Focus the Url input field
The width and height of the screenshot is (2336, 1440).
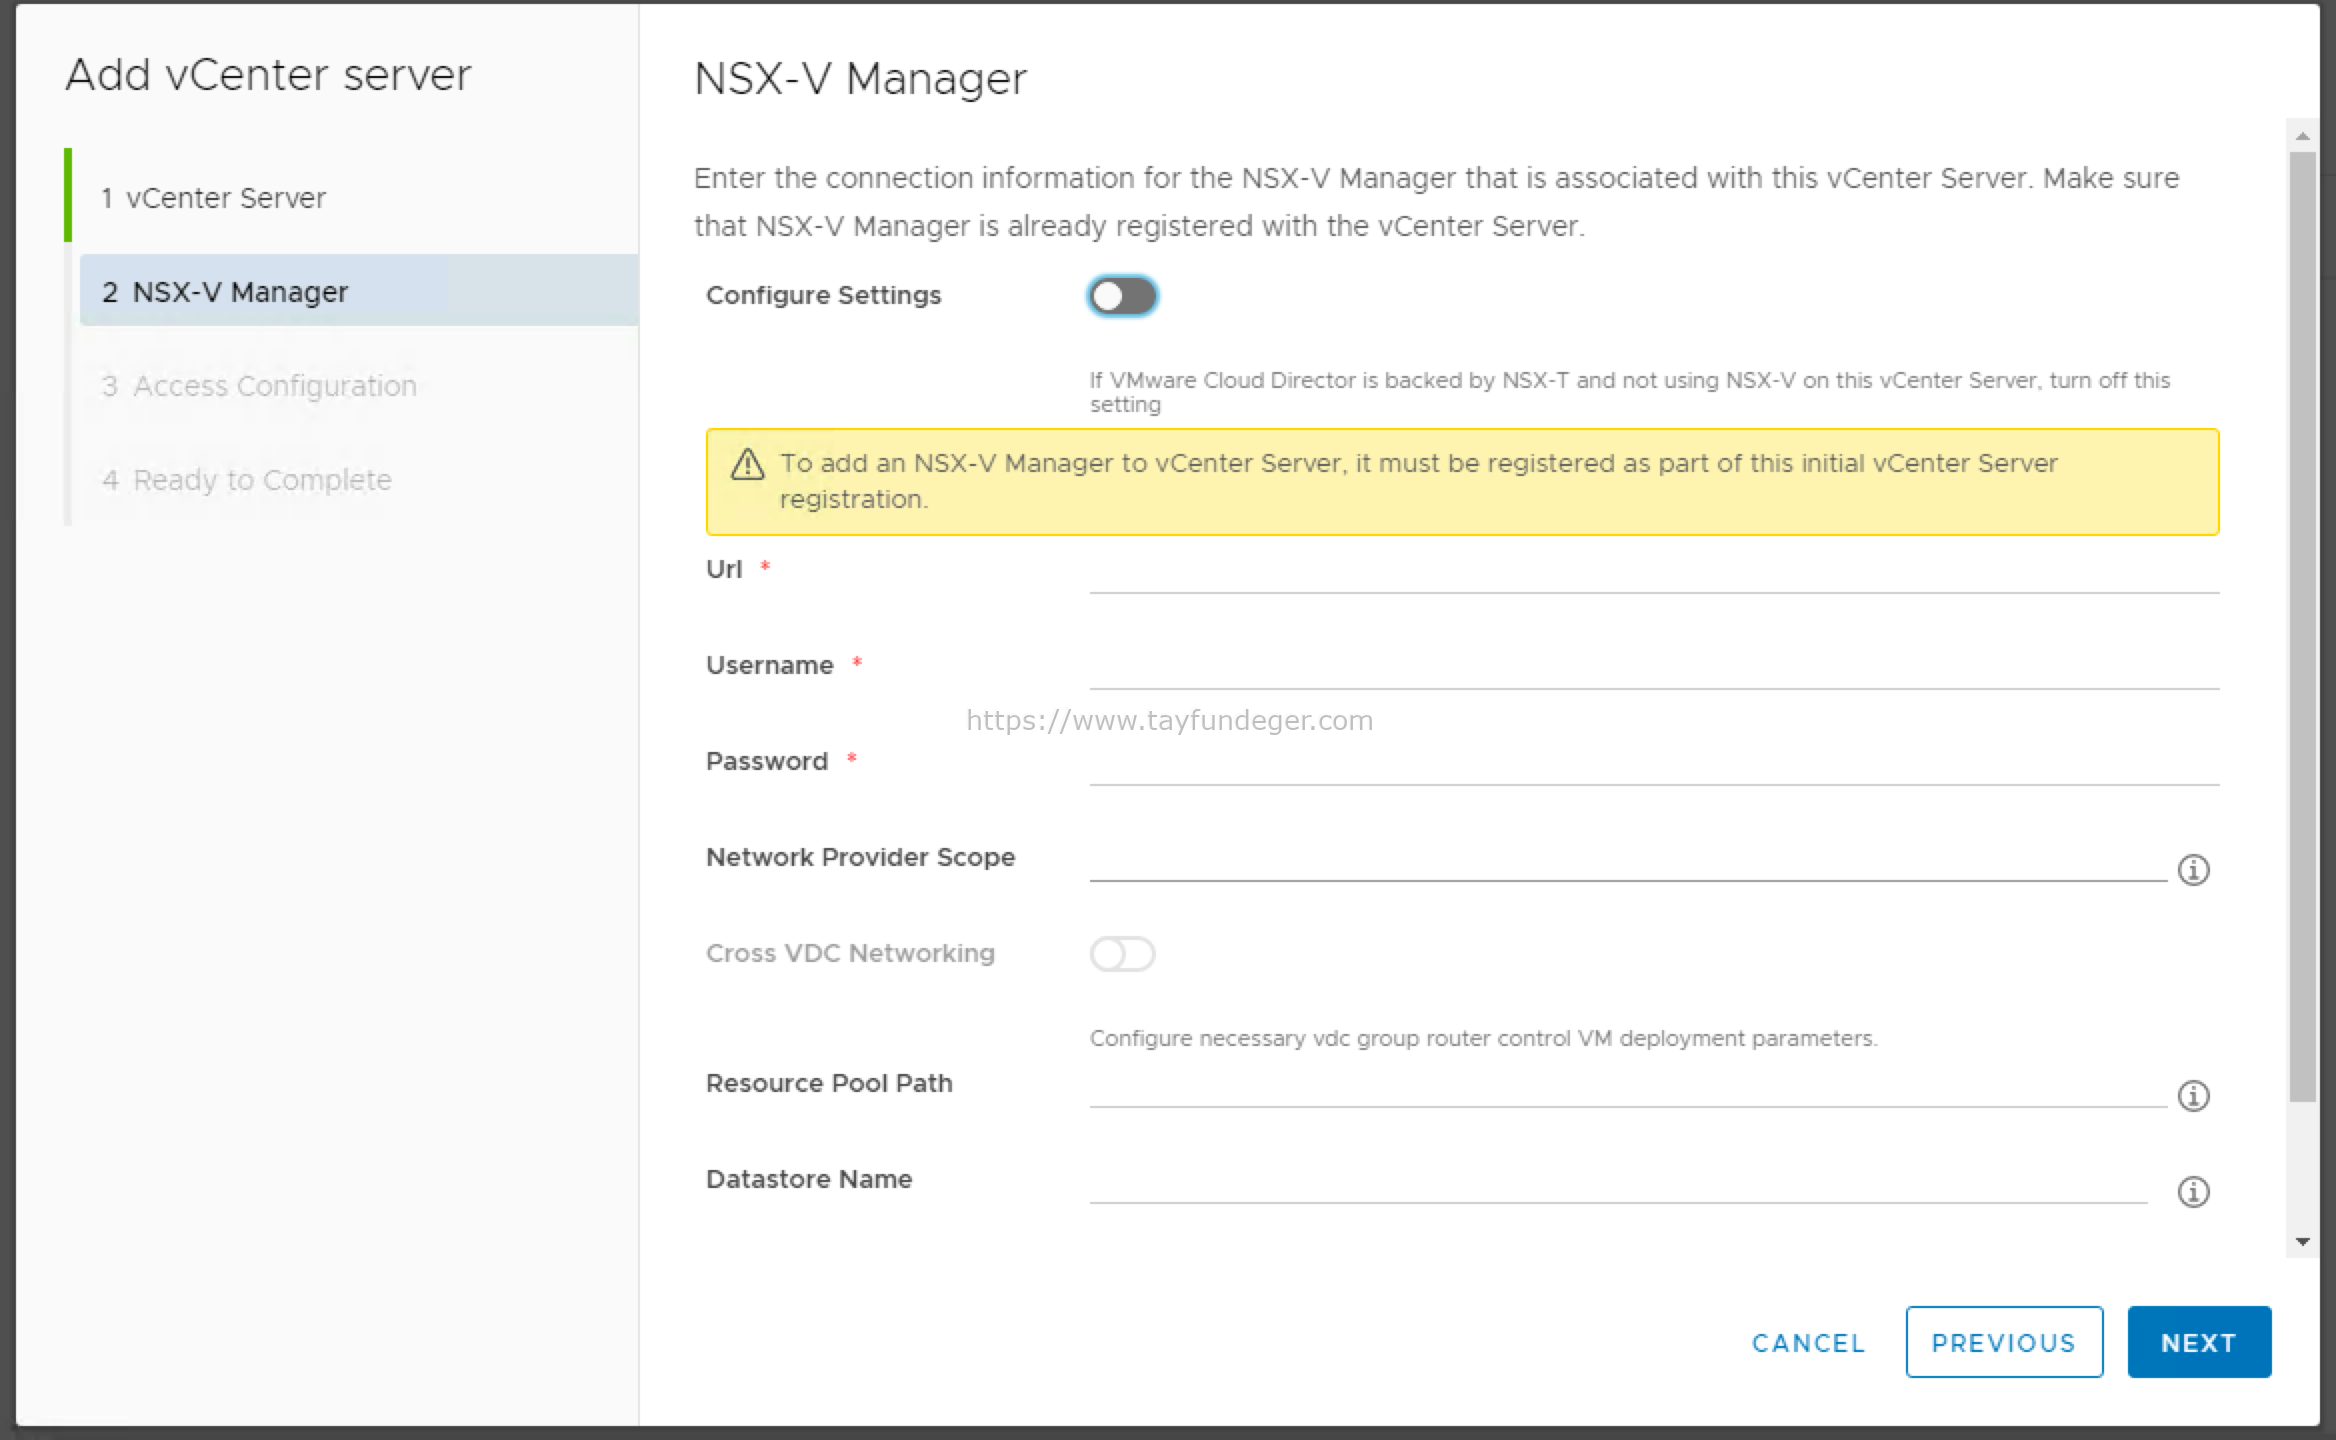[x=1654, y=571]
